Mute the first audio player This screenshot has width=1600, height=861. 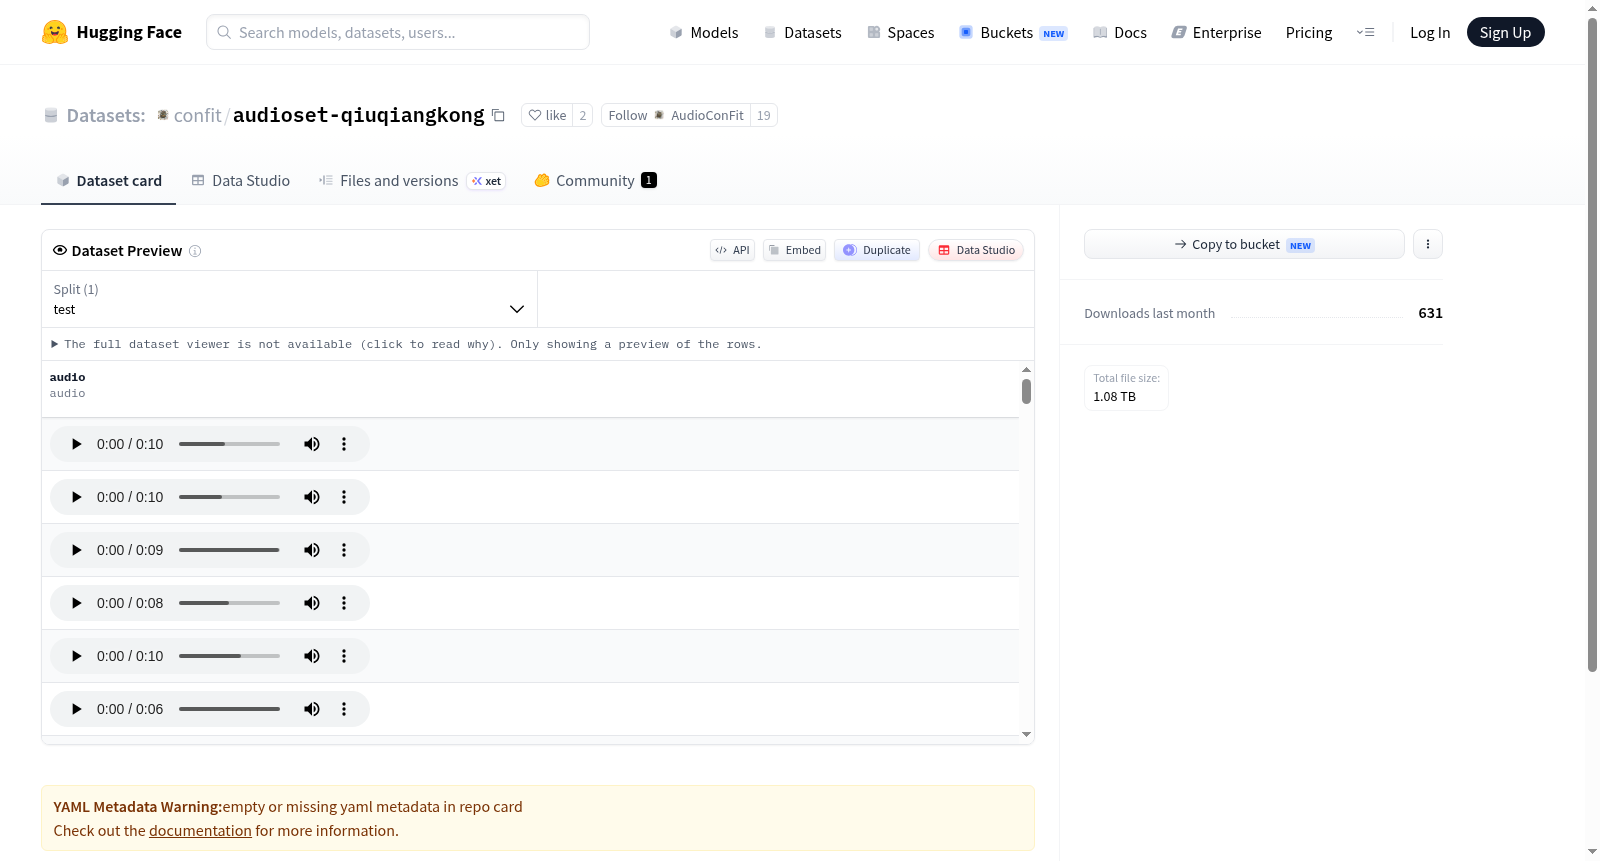click(x=312, y=444)
